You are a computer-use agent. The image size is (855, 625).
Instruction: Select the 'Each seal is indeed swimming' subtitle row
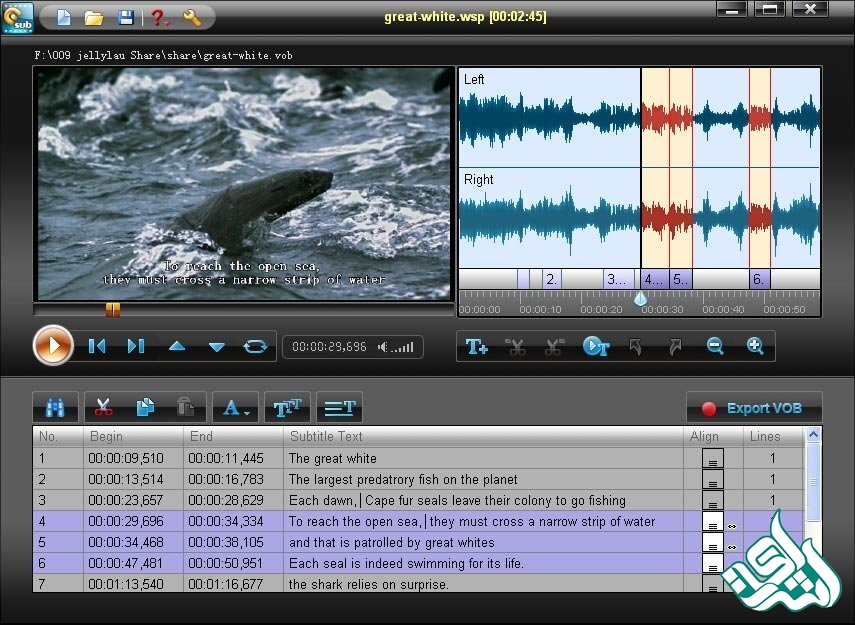[x=405, y=563]
